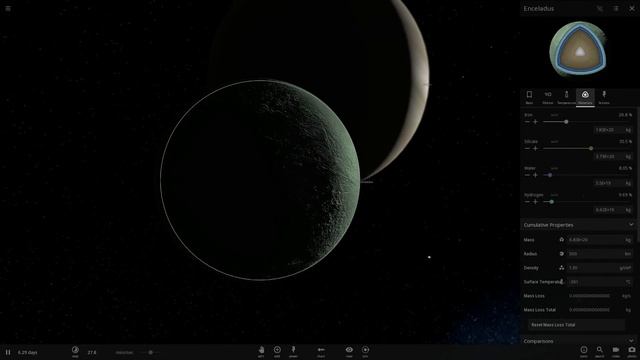Click the Silicate percentage slider handle
This screenshot has width=640, height=360.
coord(591,149)
